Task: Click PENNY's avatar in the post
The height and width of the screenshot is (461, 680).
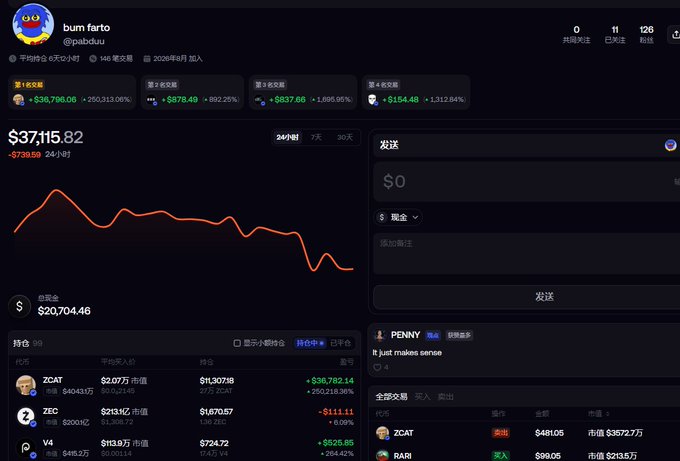Action: (380, 335)
